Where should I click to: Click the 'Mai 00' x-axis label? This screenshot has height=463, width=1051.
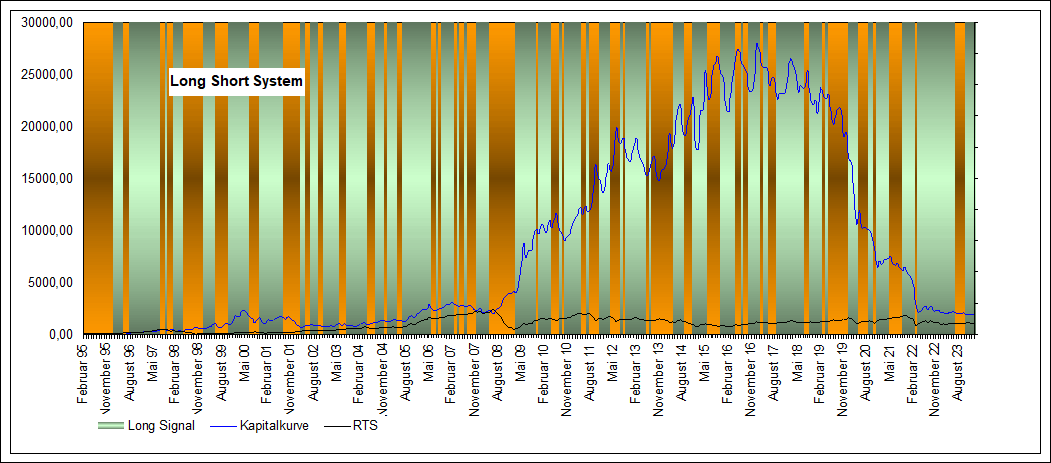[x=244, y=363]
